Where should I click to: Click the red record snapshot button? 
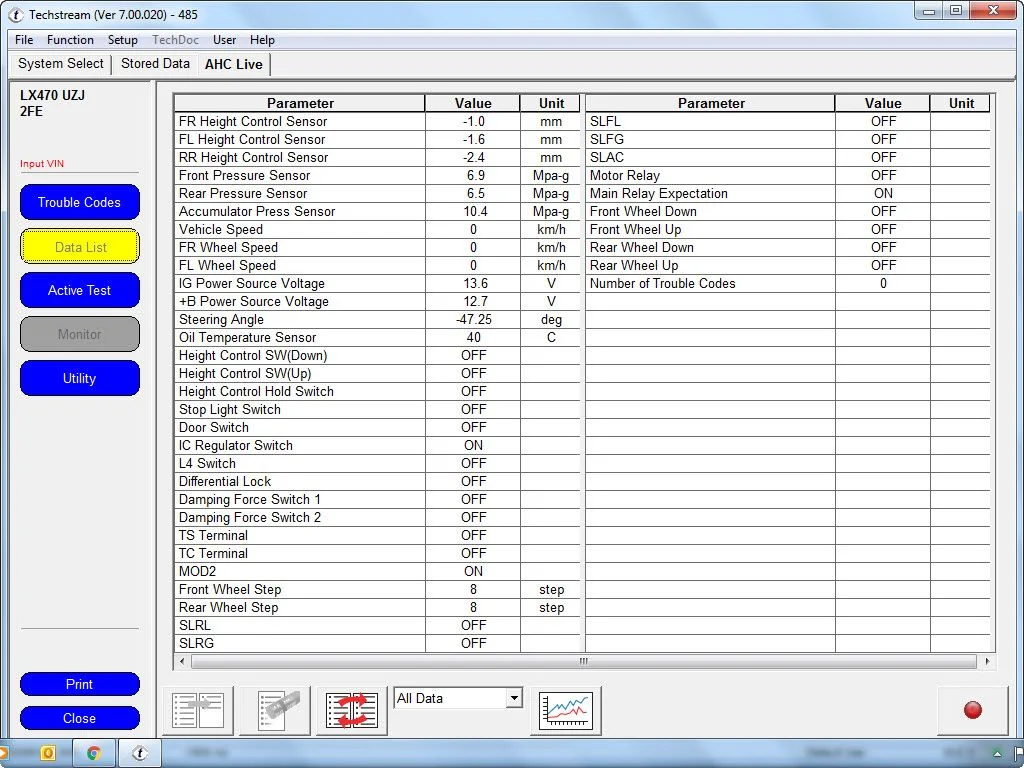pos(972,710)
